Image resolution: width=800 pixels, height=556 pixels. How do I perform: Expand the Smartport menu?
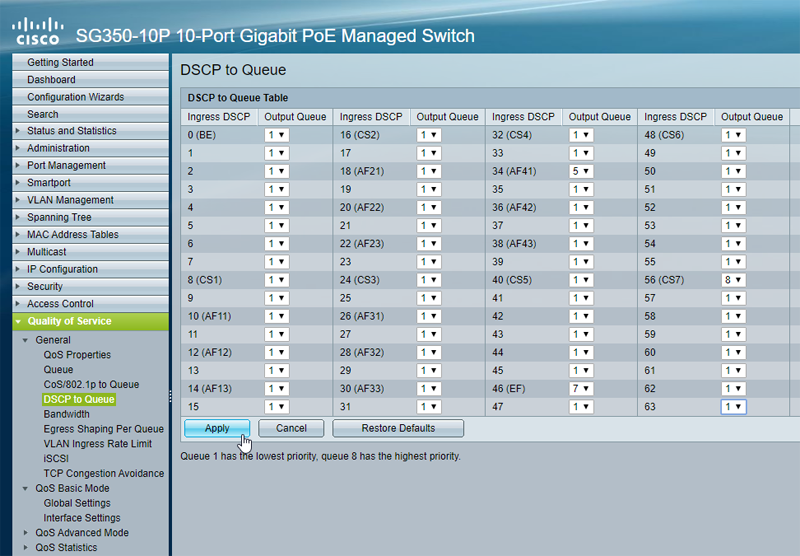click(x=90, y=183)
